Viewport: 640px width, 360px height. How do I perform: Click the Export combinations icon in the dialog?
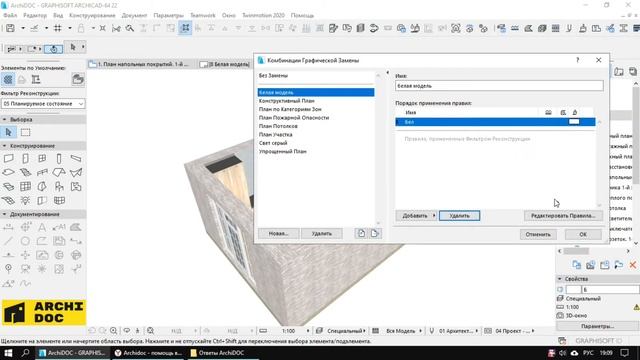pos(375,233)
